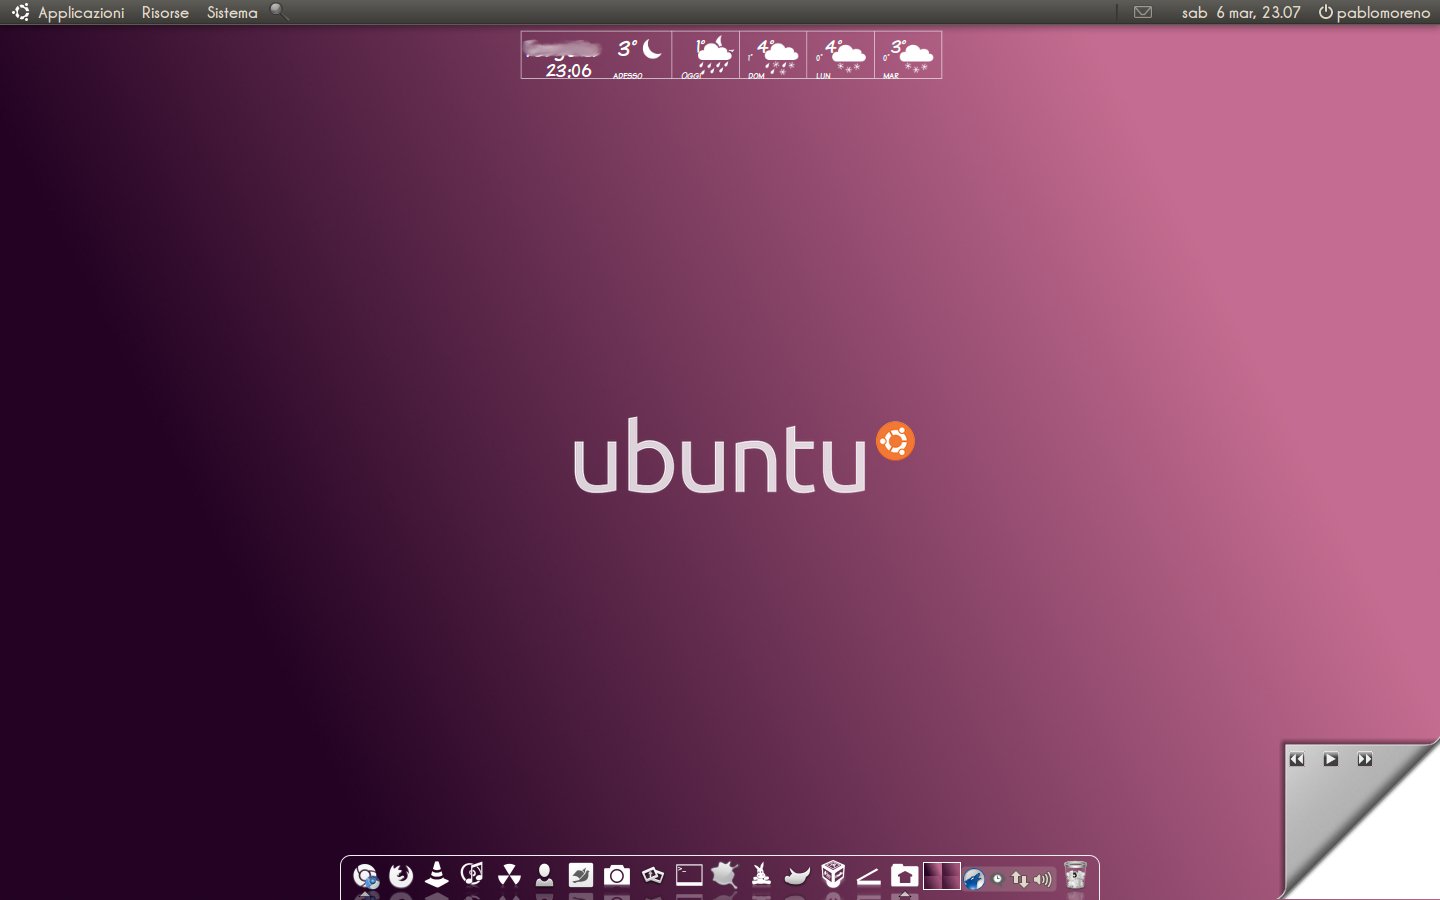This screenshot has height=900, width=1440.
Task: Click the small clock tray icon in dock
Action: 997,879
